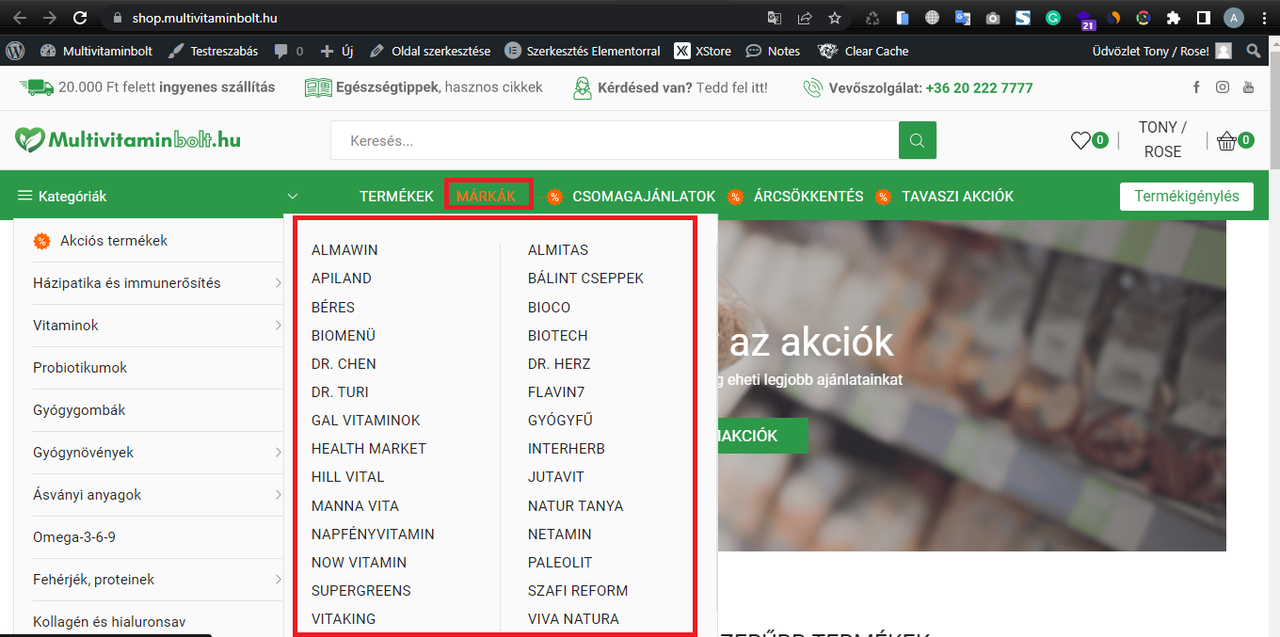The image size is (1280, 637).
Task: Open Oldal szerkesztése in admin bar
Action: tap(429, 51)
